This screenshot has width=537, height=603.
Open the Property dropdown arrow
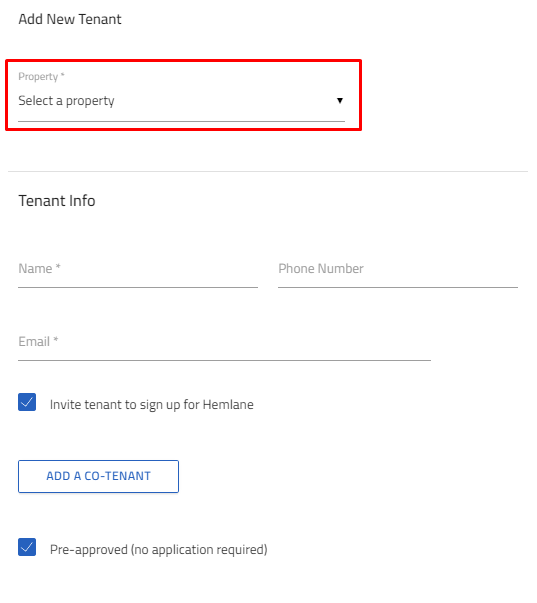[340, 101]
